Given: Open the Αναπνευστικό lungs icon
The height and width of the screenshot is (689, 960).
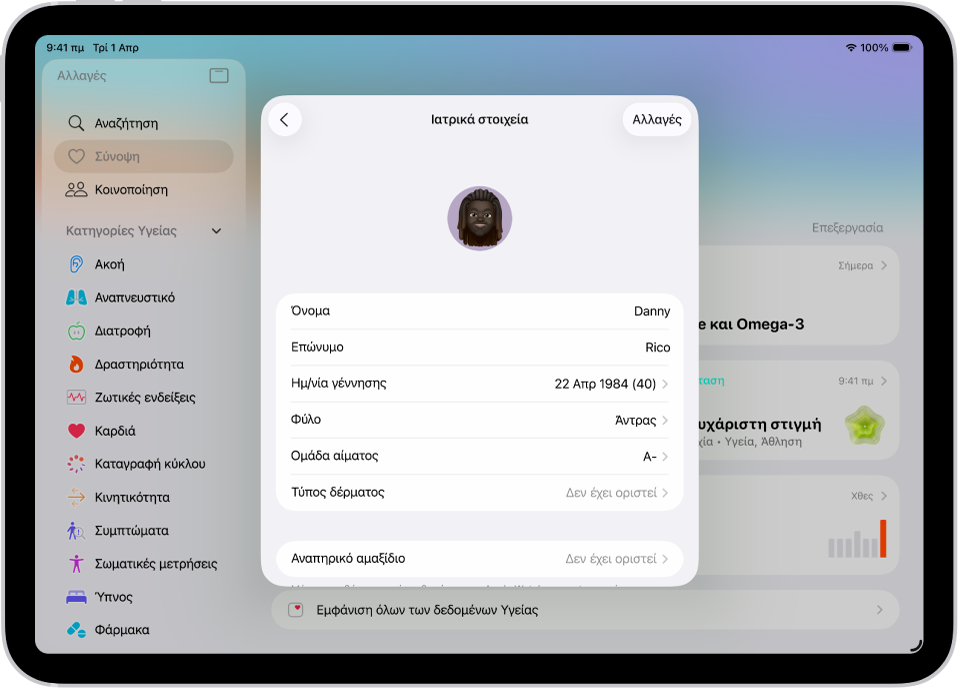Looking at the screenshot, I should click(x=76, y=298).
